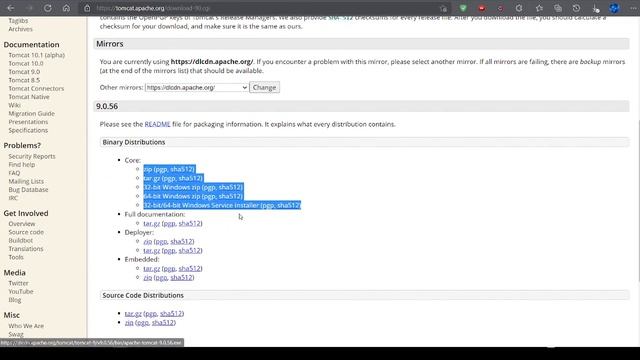Open Tomcat 8.5 documentation link
This screenshot has width=640, height=360.
(24, 80)
